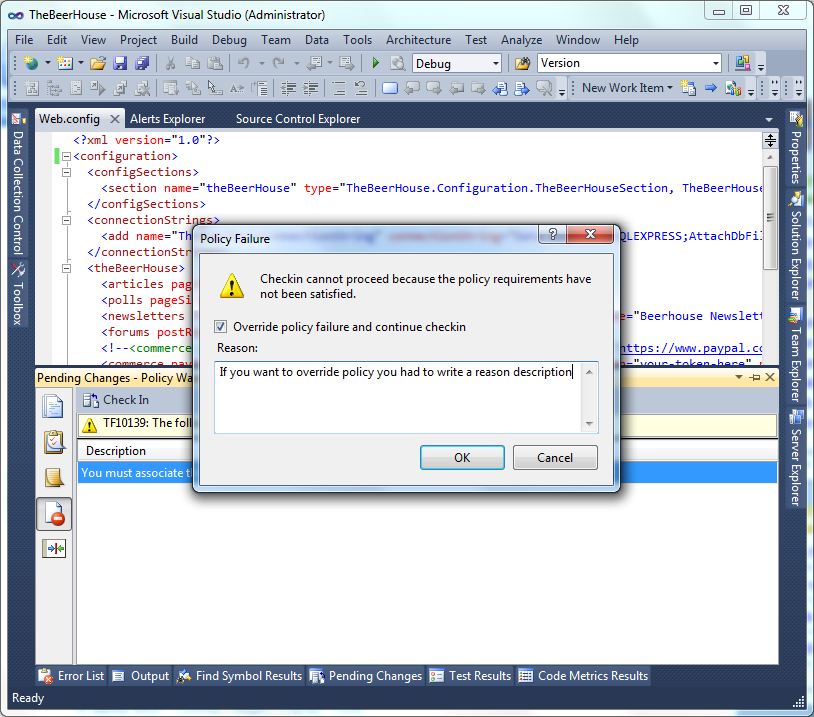Viewport: 814px width, 717px height.
Task: Open the Policy Warnings channel icon
Action: click(x=53, y=514)
